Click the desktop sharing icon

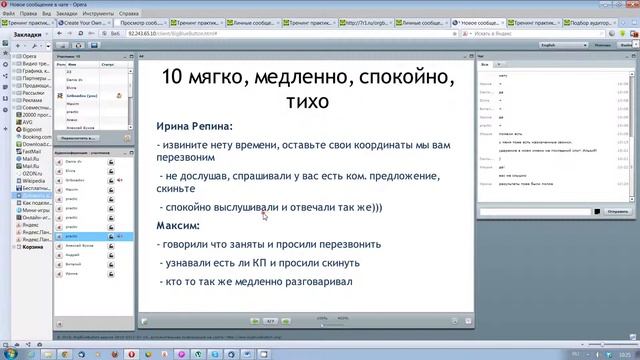point(94,45)
